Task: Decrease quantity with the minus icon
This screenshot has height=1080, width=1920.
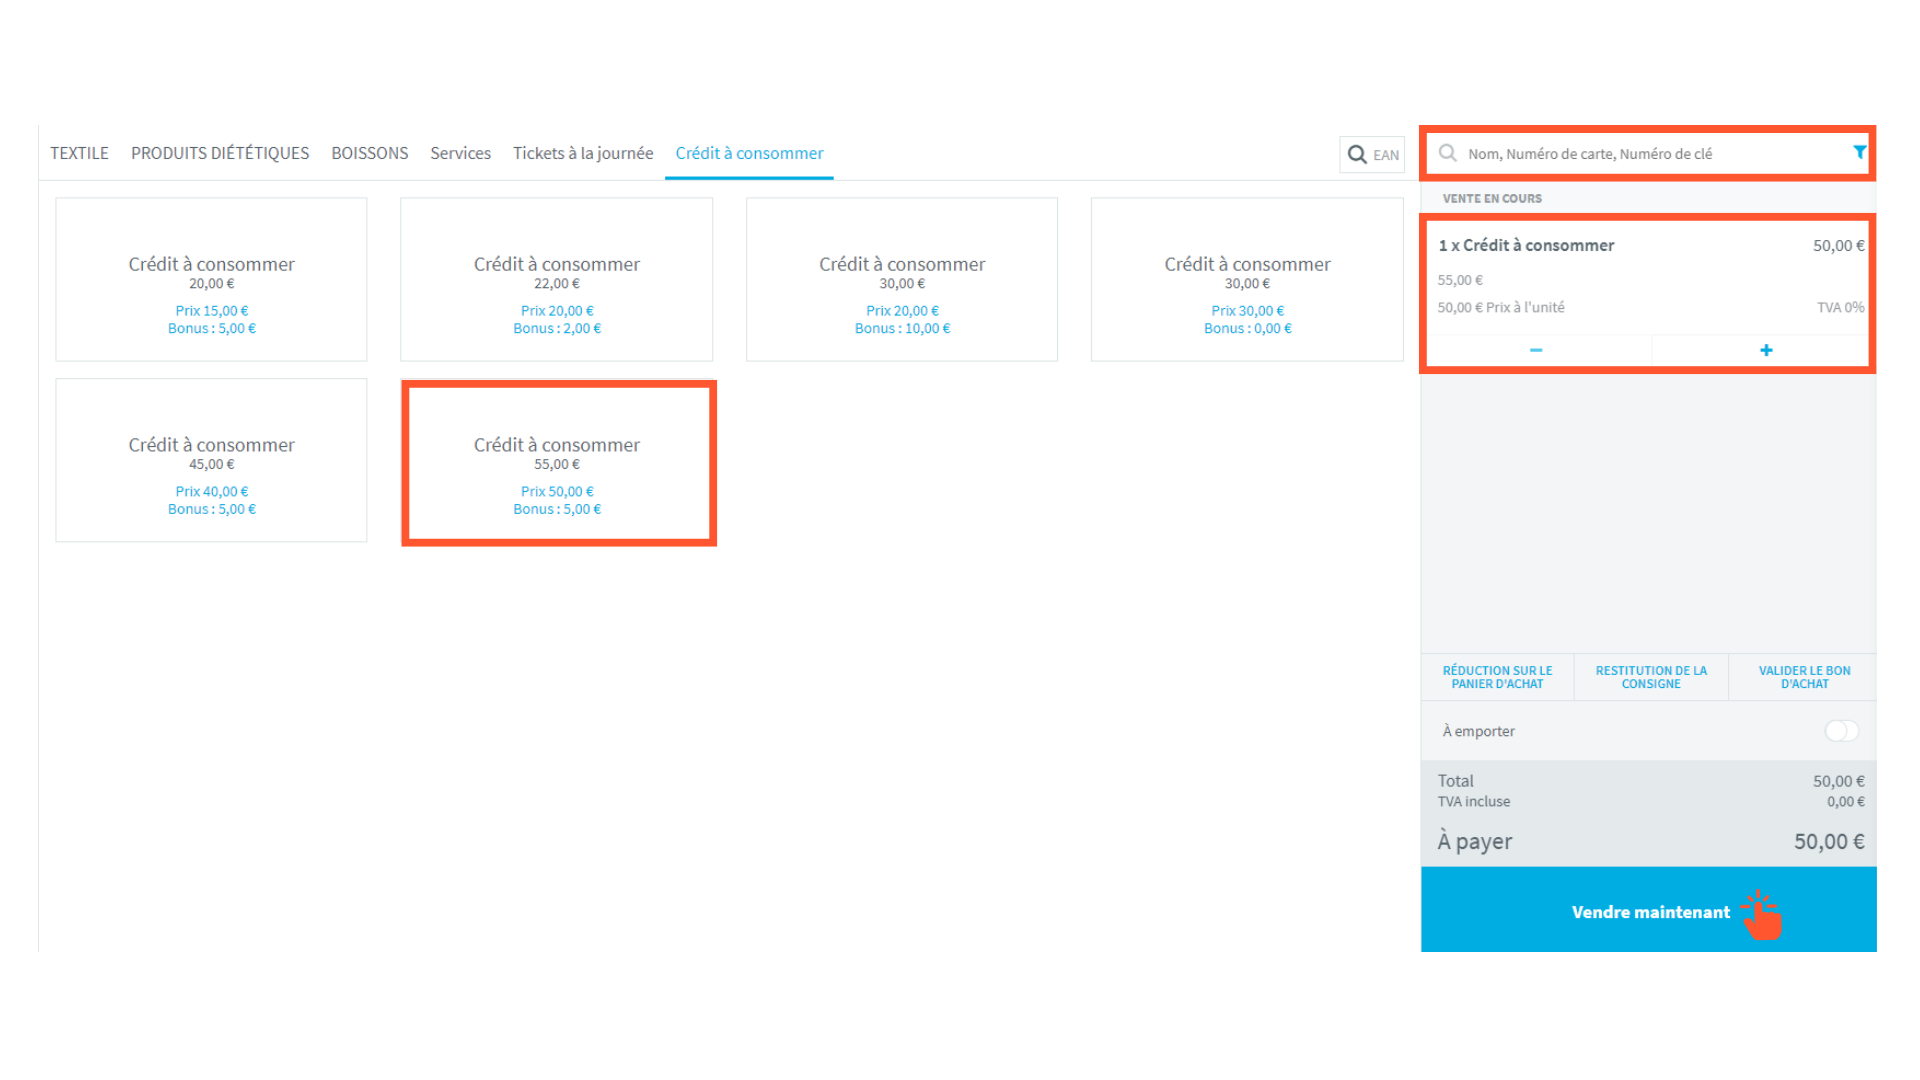Action: click(x=1536, y=350)
